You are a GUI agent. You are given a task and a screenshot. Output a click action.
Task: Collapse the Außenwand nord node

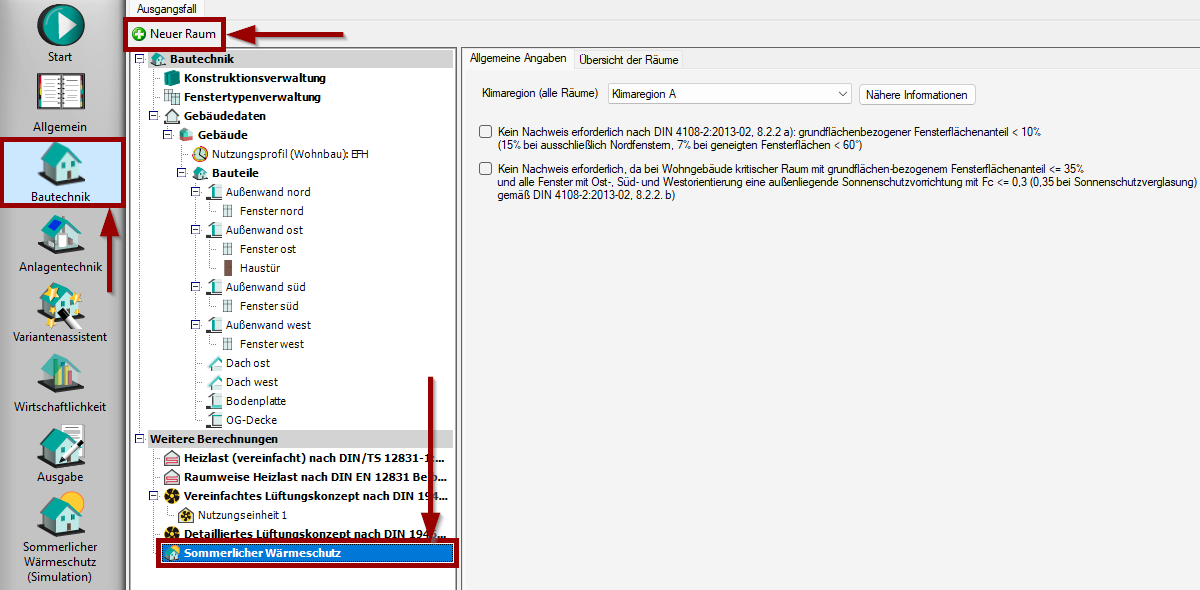(196, 192)
